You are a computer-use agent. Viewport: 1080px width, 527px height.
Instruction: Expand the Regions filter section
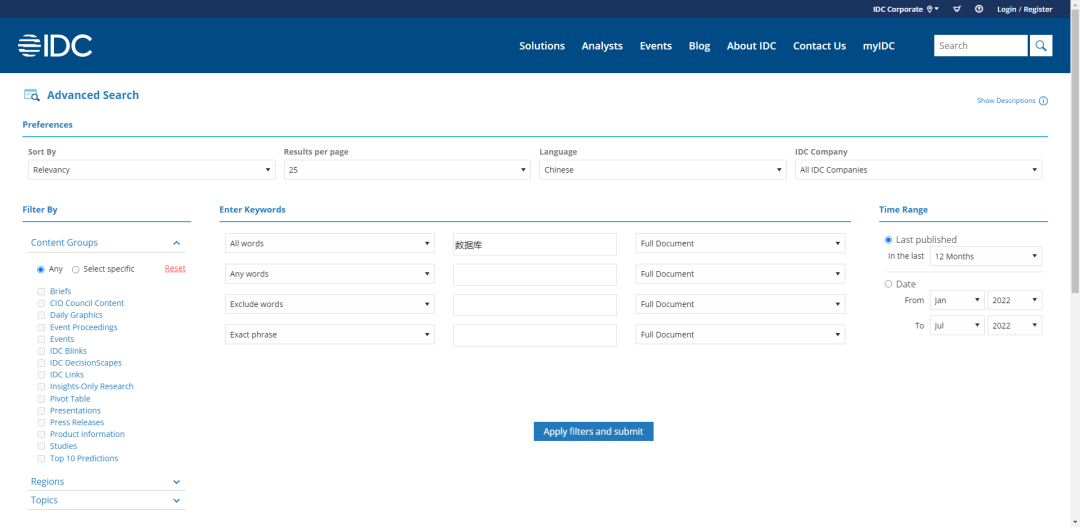[176, 482]
